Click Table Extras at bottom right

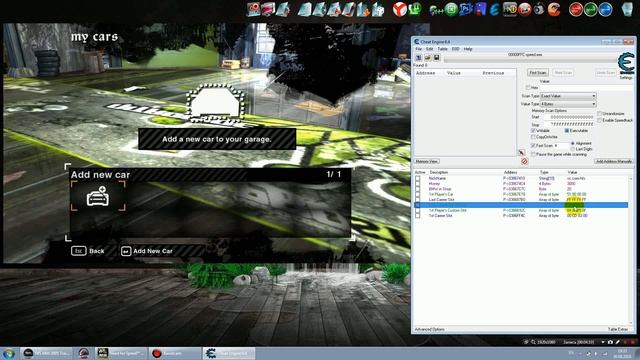click(618, 329)
